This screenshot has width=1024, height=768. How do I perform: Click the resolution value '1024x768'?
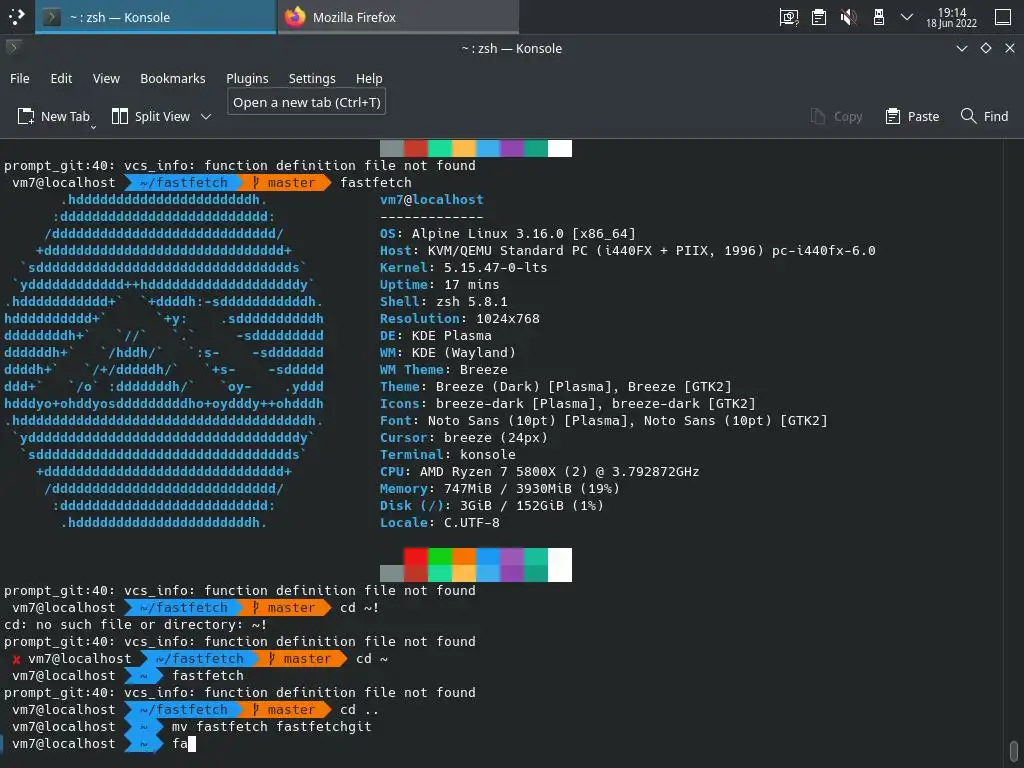coord(507,318)
